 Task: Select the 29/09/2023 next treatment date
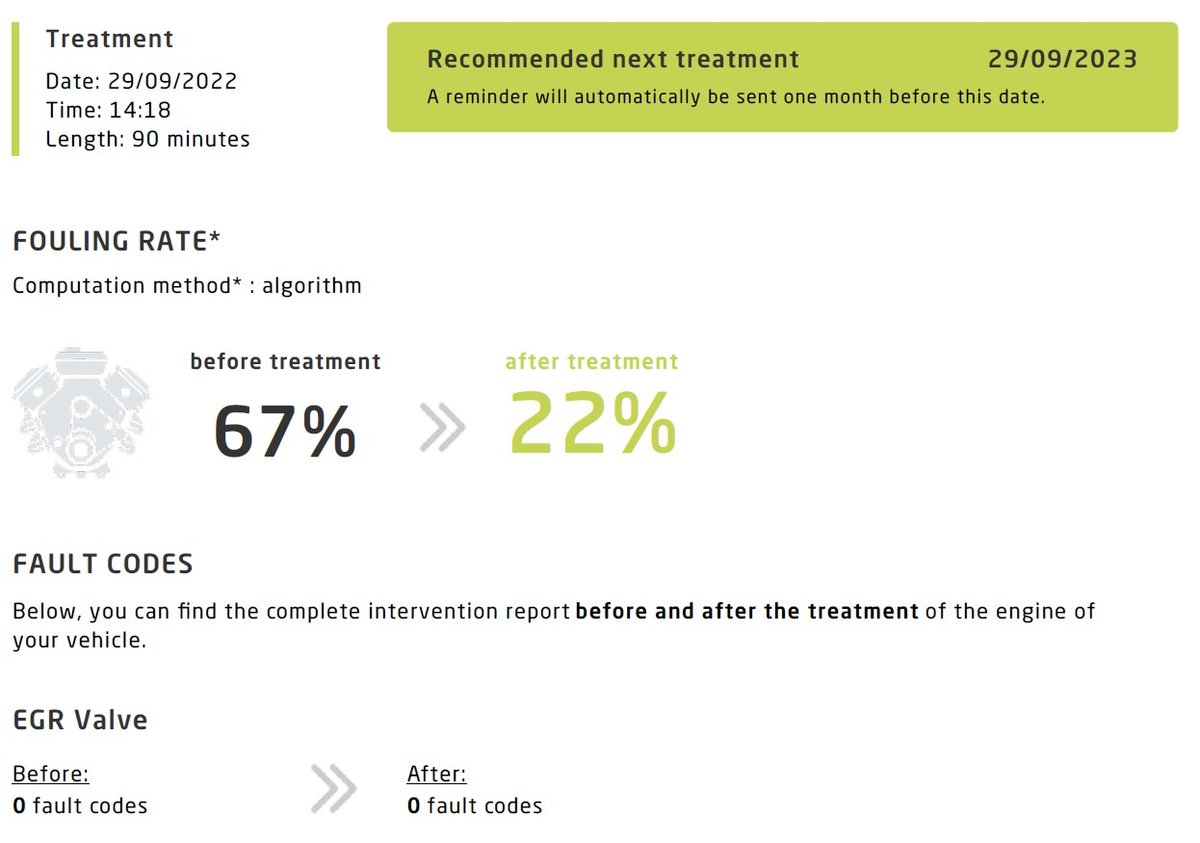1063,59
